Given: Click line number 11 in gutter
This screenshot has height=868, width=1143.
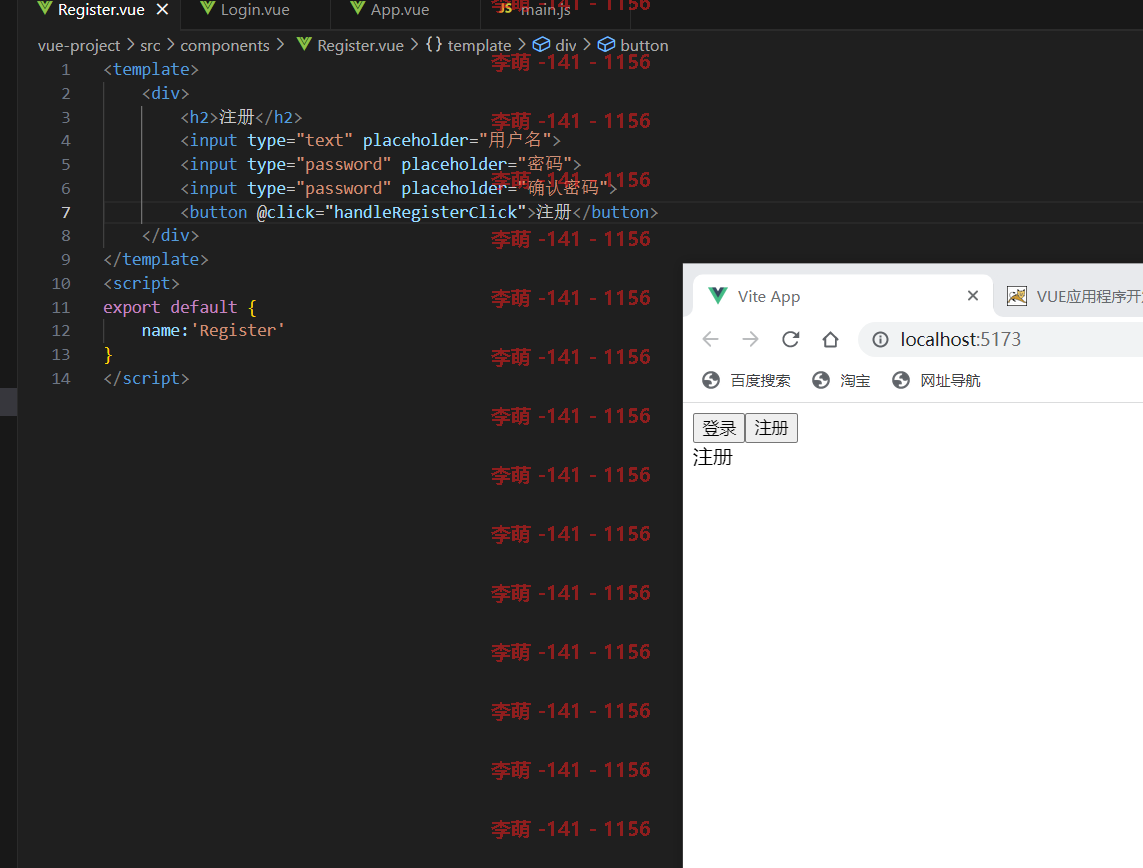Looking at the screenshot, I should pyautogui.click(x=61, y=308).
